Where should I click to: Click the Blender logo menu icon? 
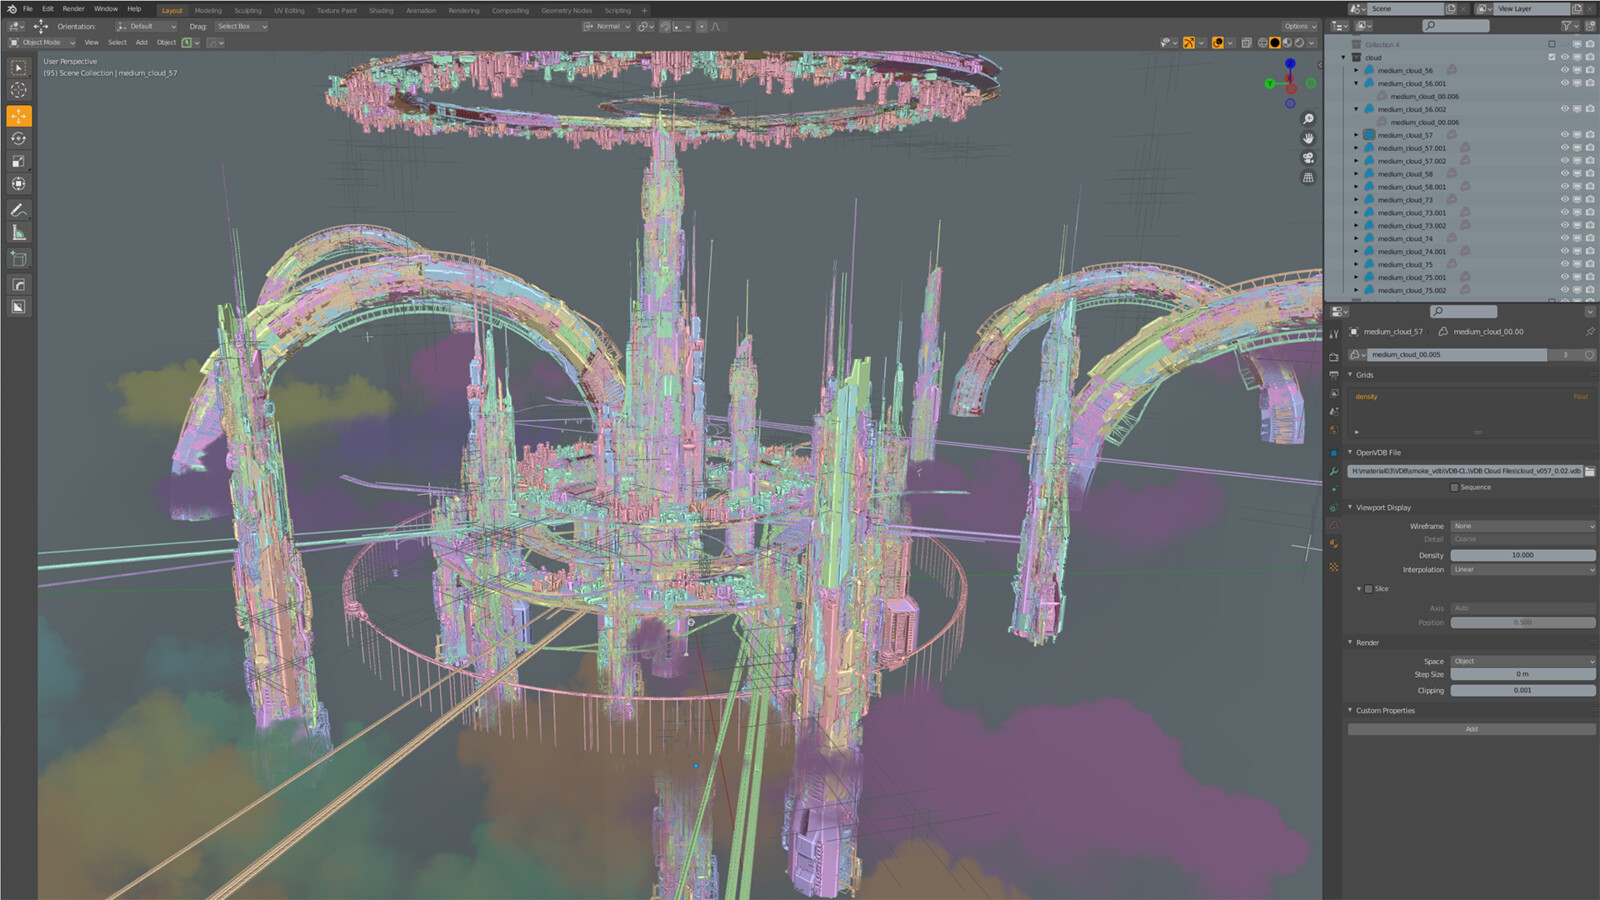coord(11,9)
